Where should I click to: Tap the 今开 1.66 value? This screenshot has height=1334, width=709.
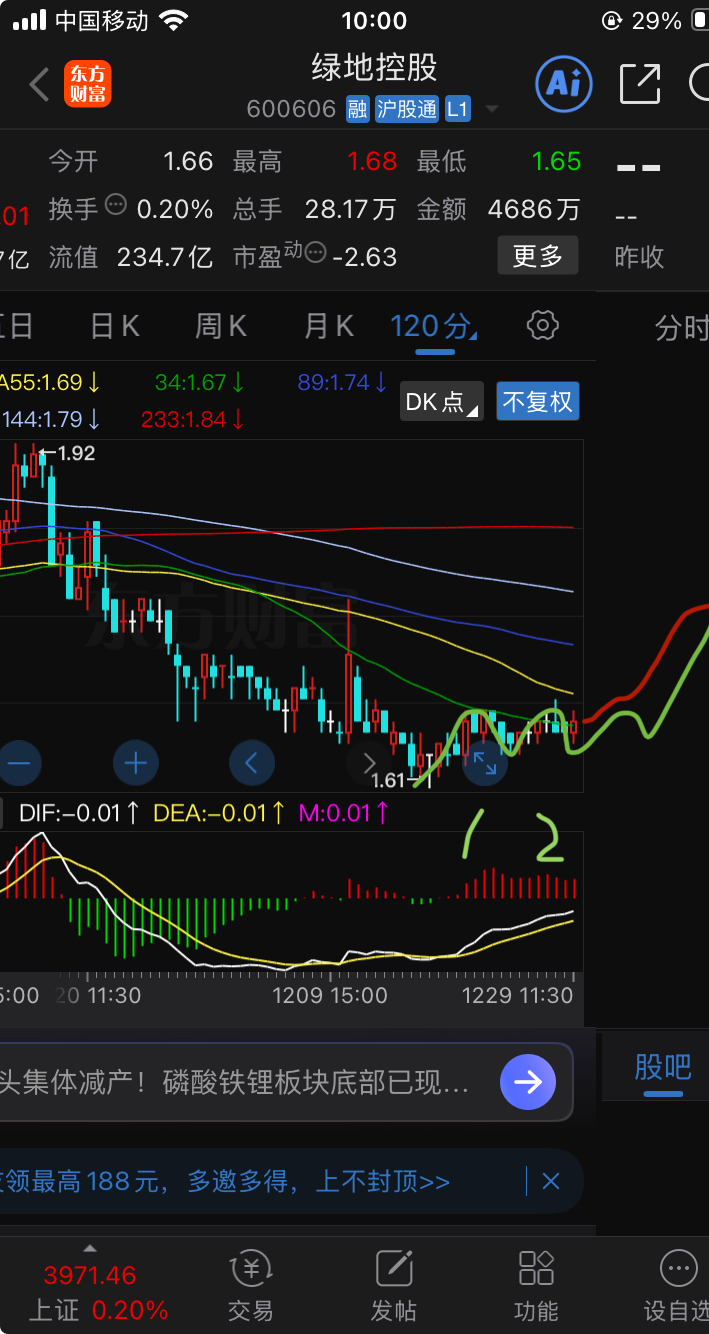pos(189,161)
